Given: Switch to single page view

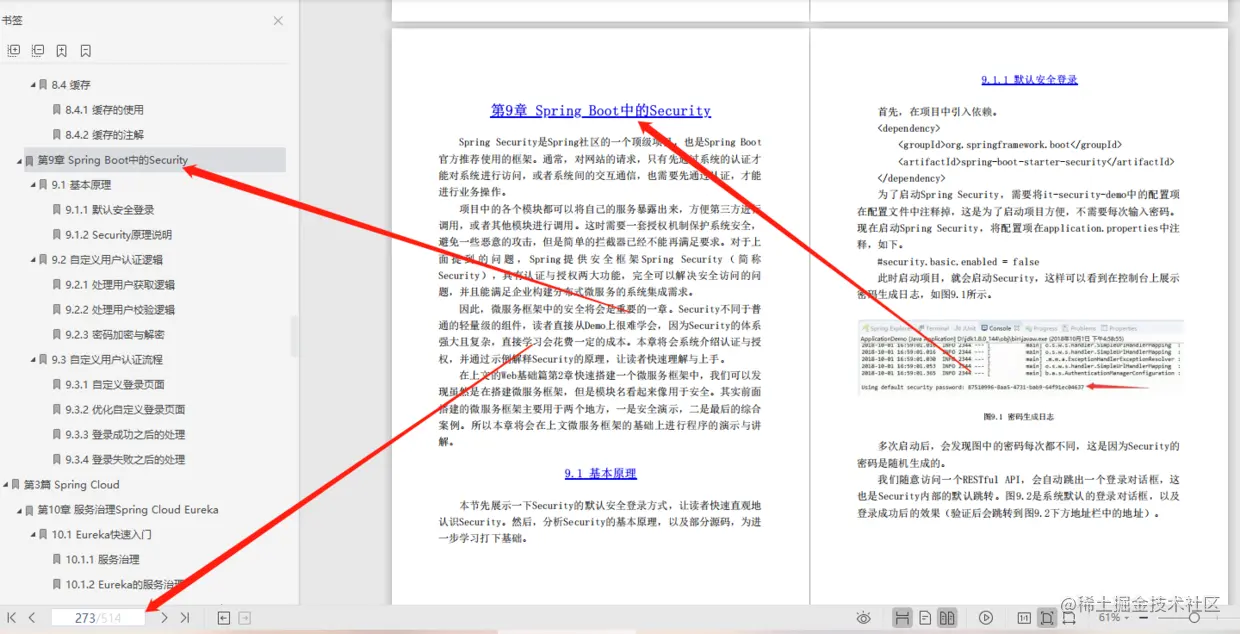Looking at the screenshot, I should pyautogui.click(x=926, y=618).
